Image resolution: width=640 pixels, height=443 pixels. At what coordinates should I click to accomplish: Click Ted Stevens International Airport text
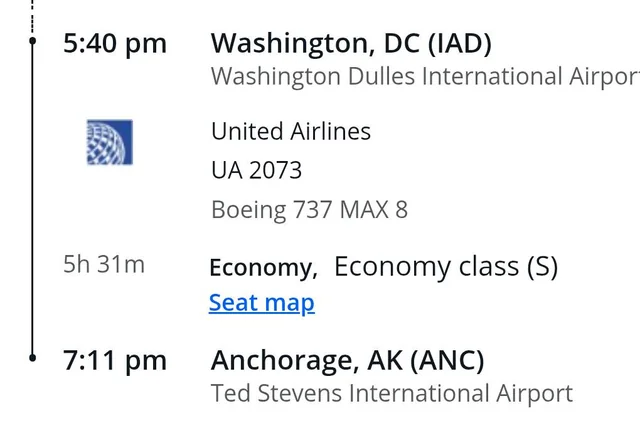392,393
